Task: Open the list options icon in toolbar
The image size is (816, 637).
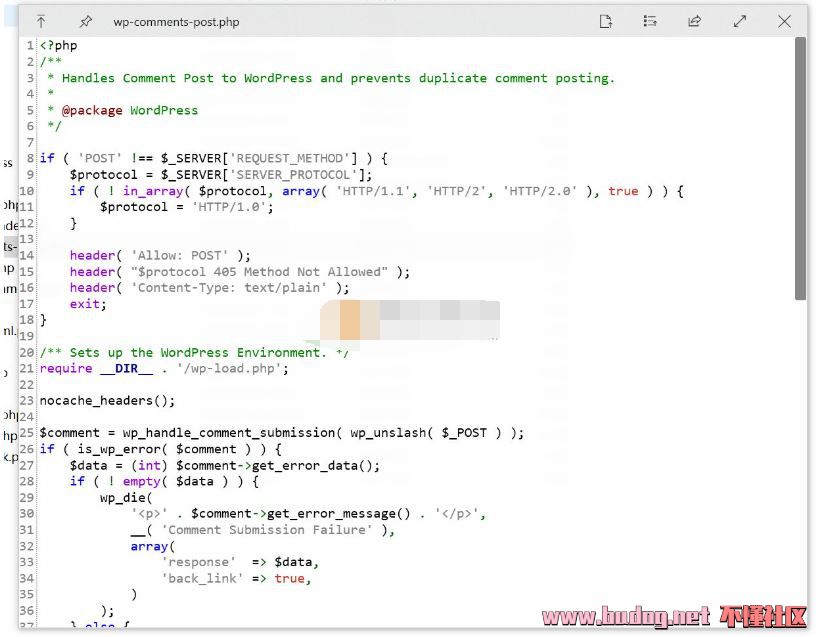Action: tap(650, 21)
